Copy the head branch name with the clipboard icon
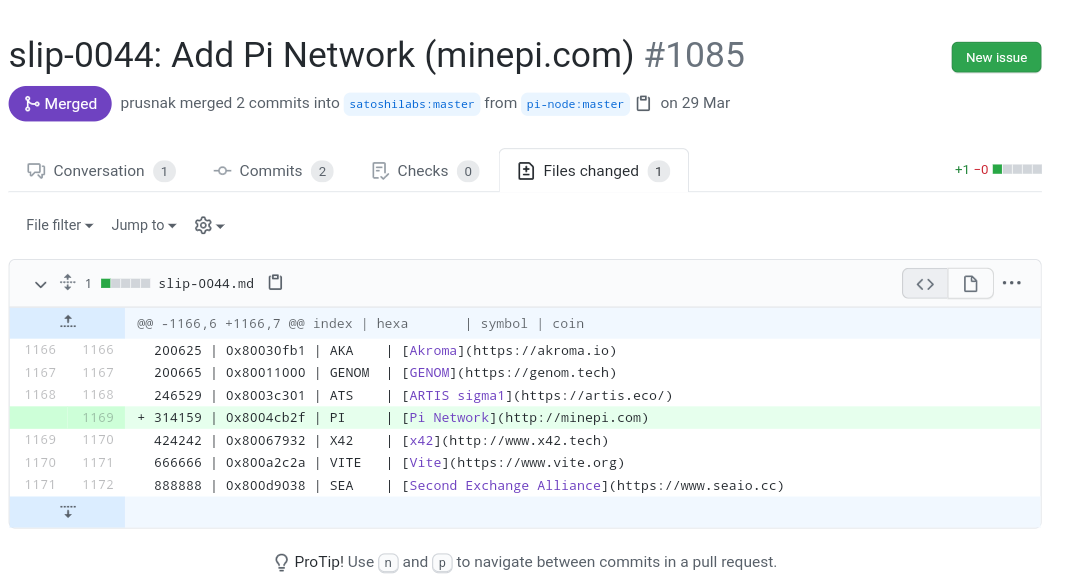Screen dimensions: 1065x588 tap(644, 103)
